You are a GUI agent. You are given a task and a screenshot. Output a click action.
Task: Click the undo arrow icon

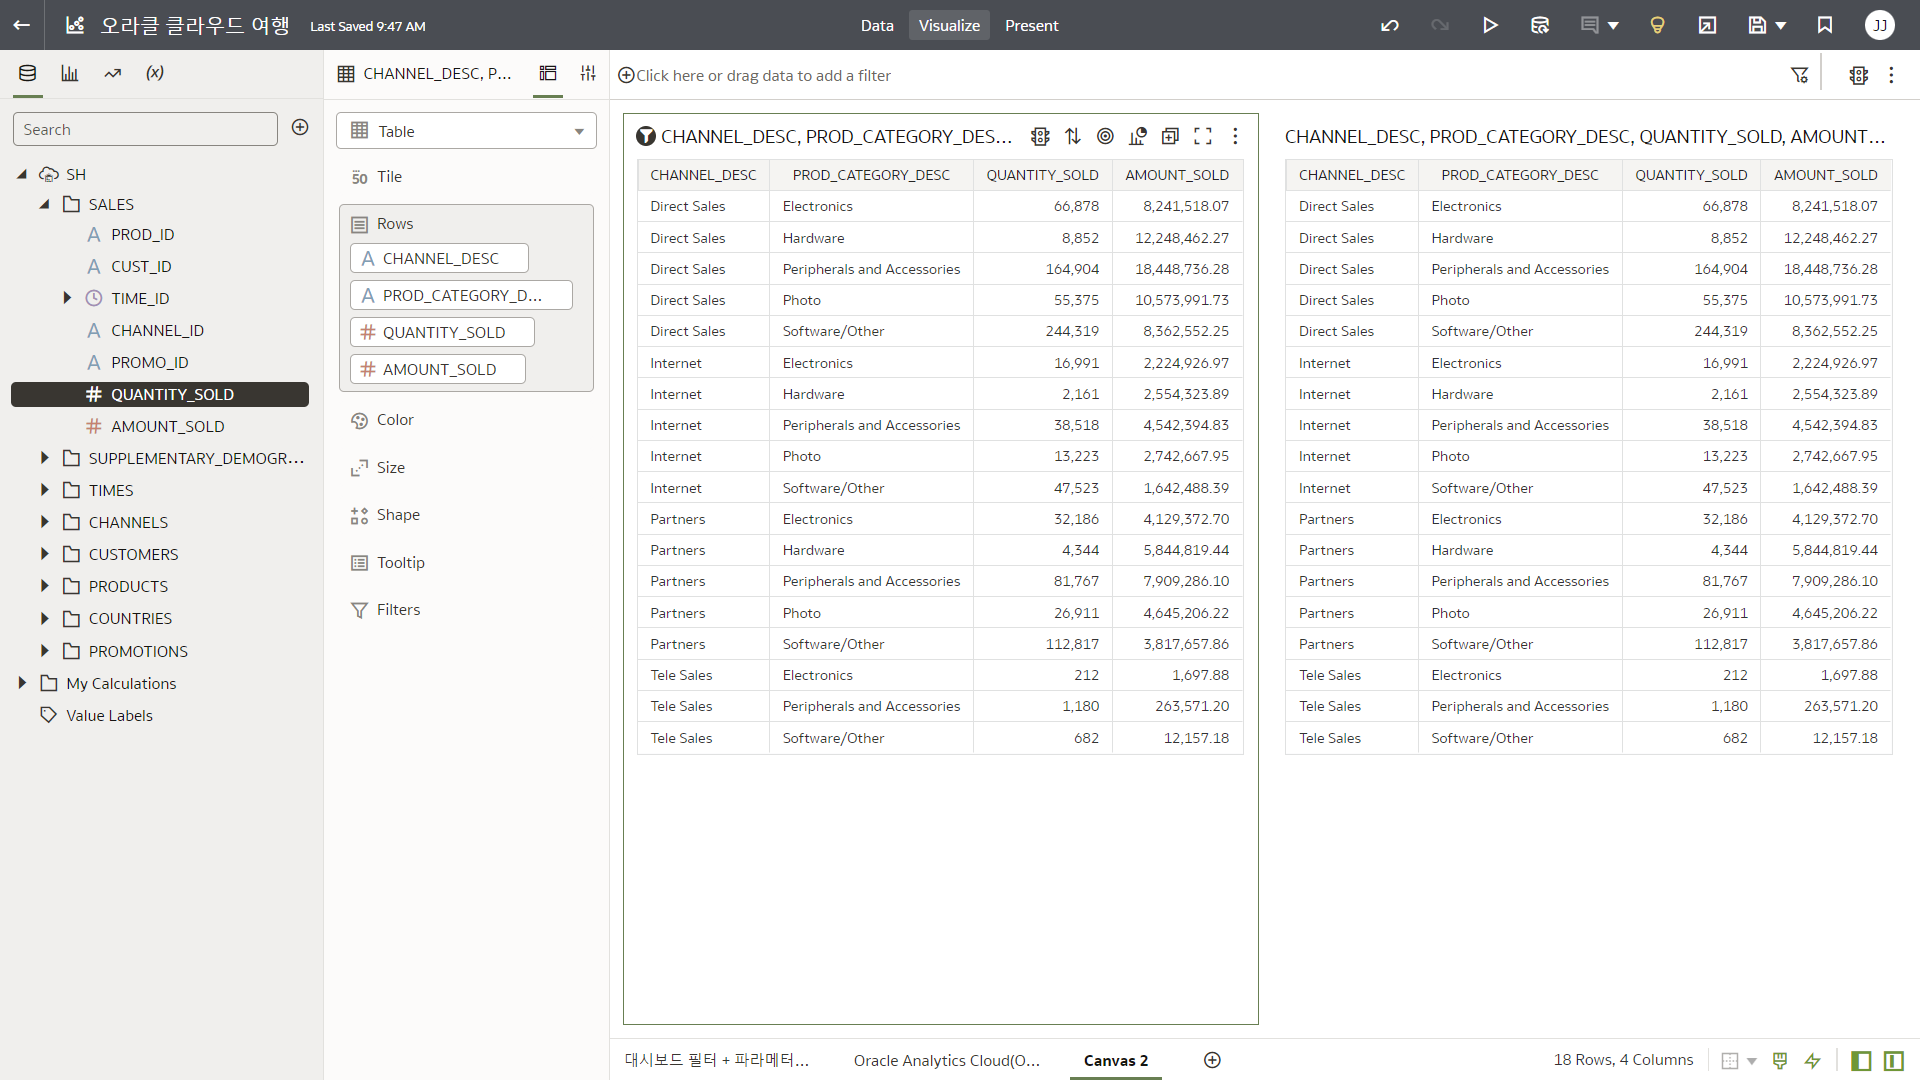click(1390, 25)
